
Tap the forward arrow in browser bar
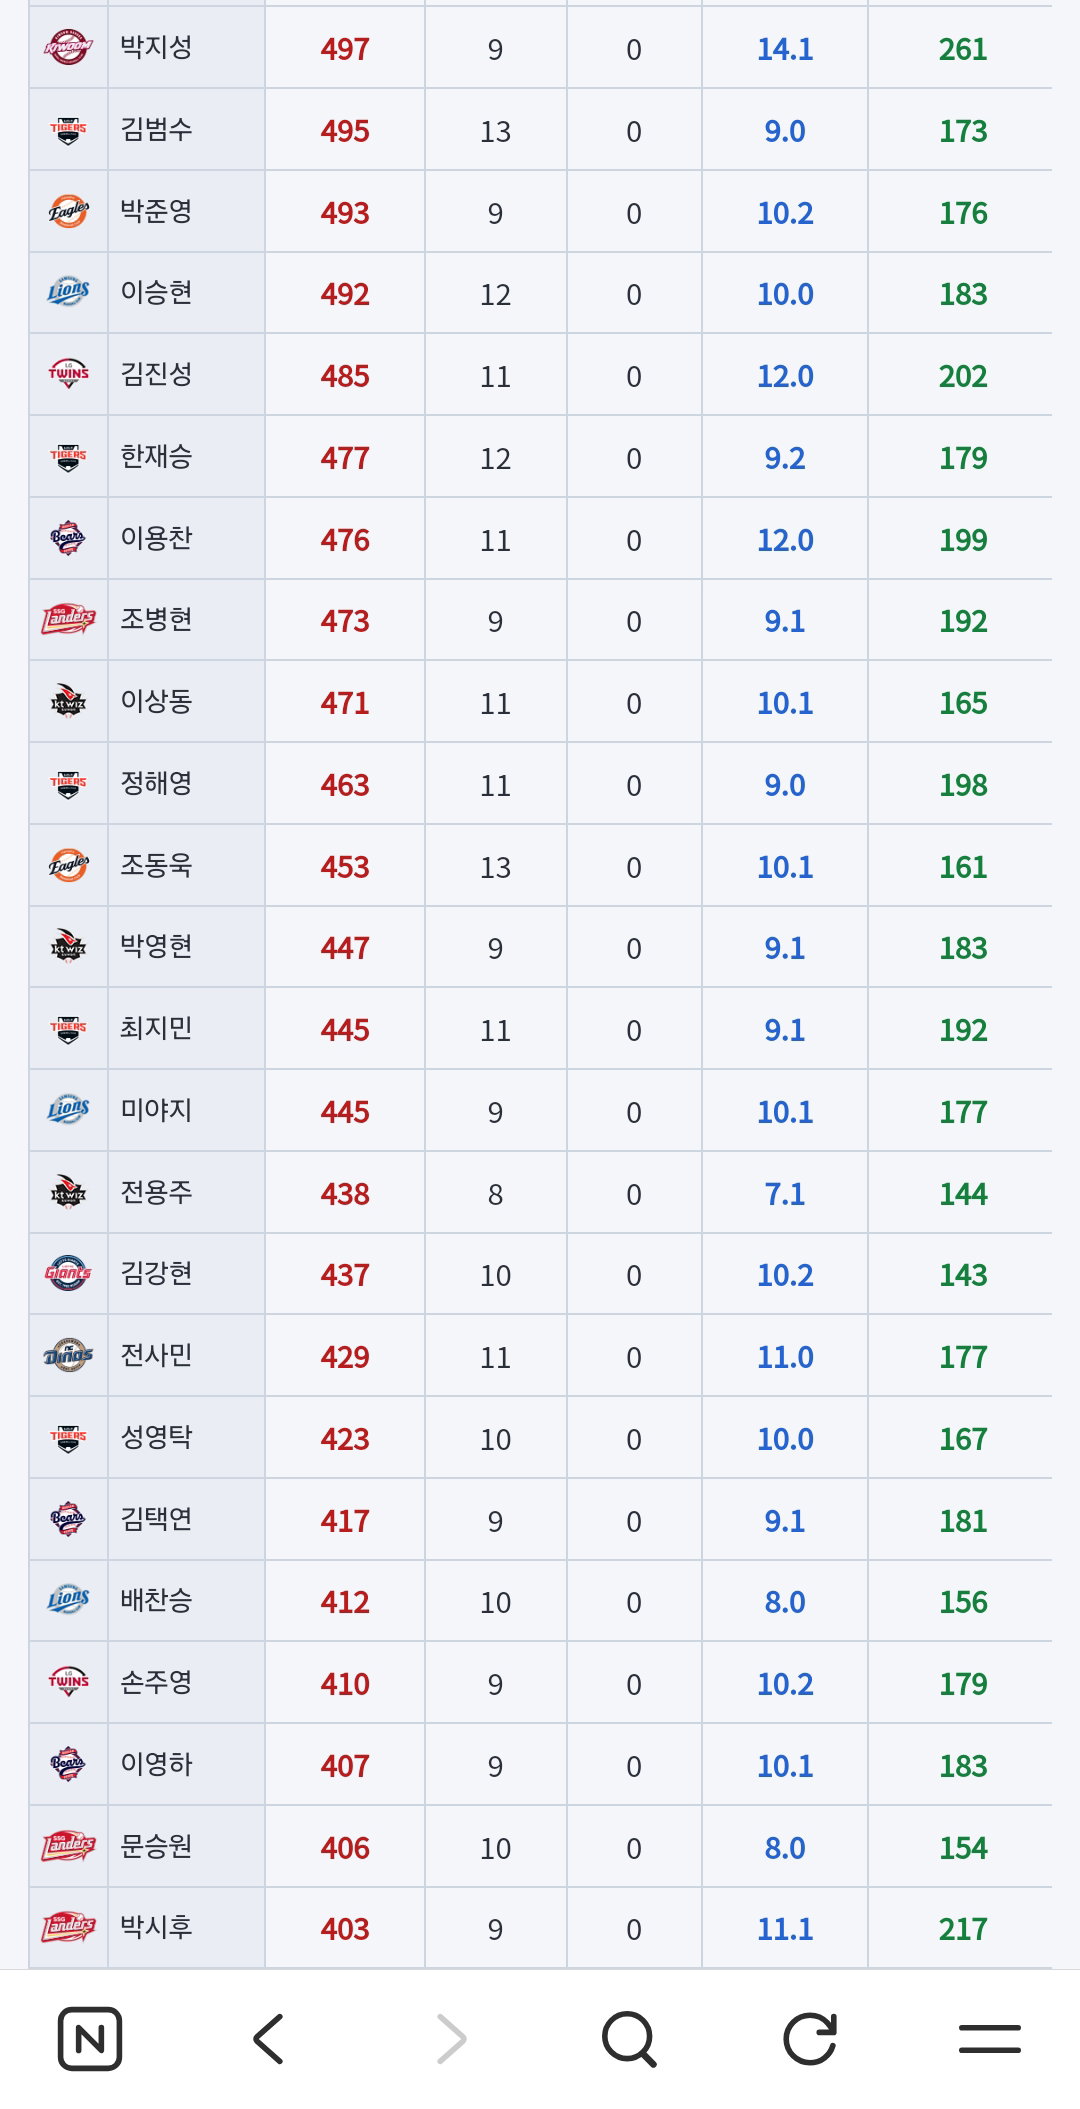(x=451, y=2038)
